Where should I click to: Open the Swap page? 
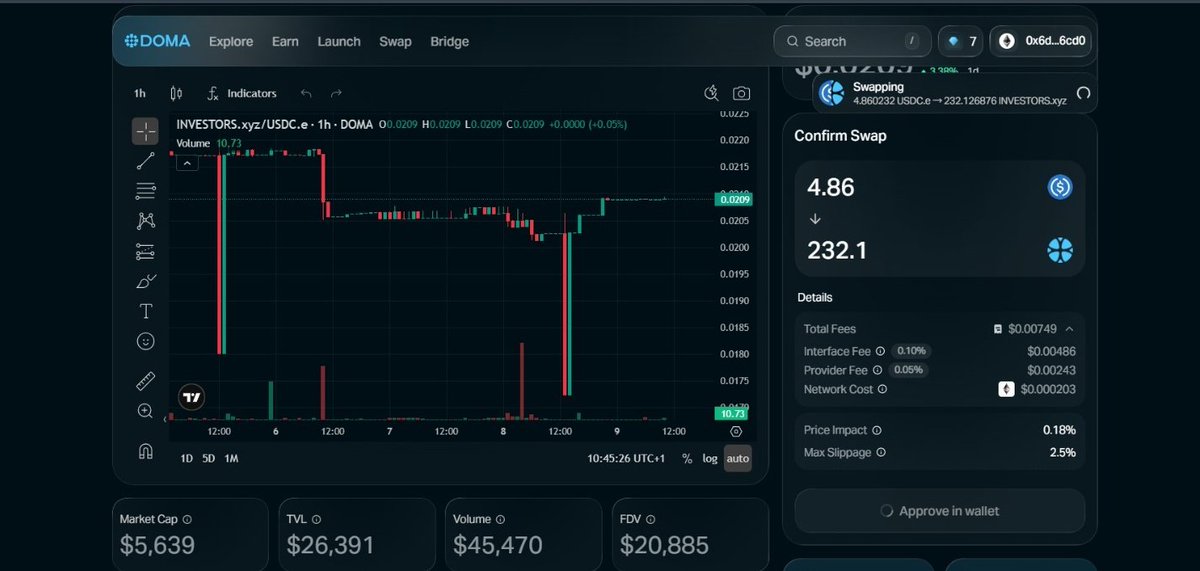pos(395,41)
